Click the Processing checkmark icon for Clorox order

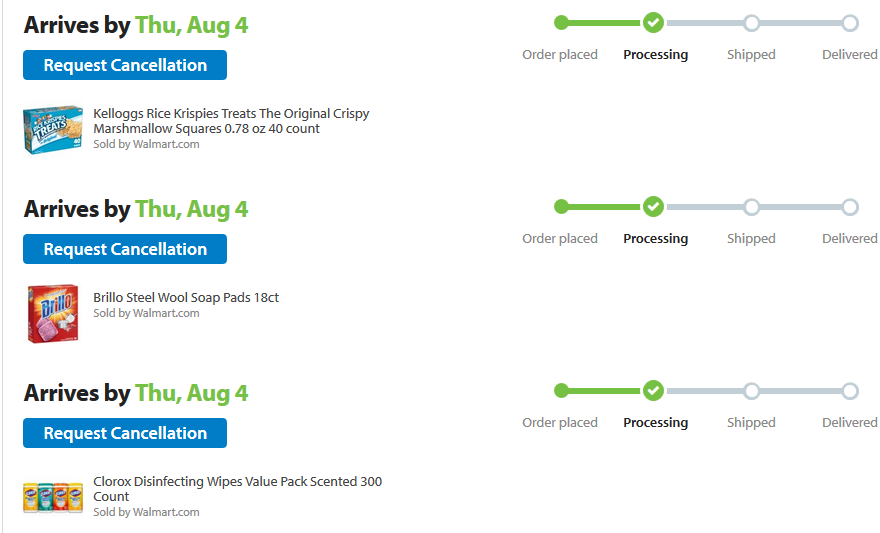653,391
